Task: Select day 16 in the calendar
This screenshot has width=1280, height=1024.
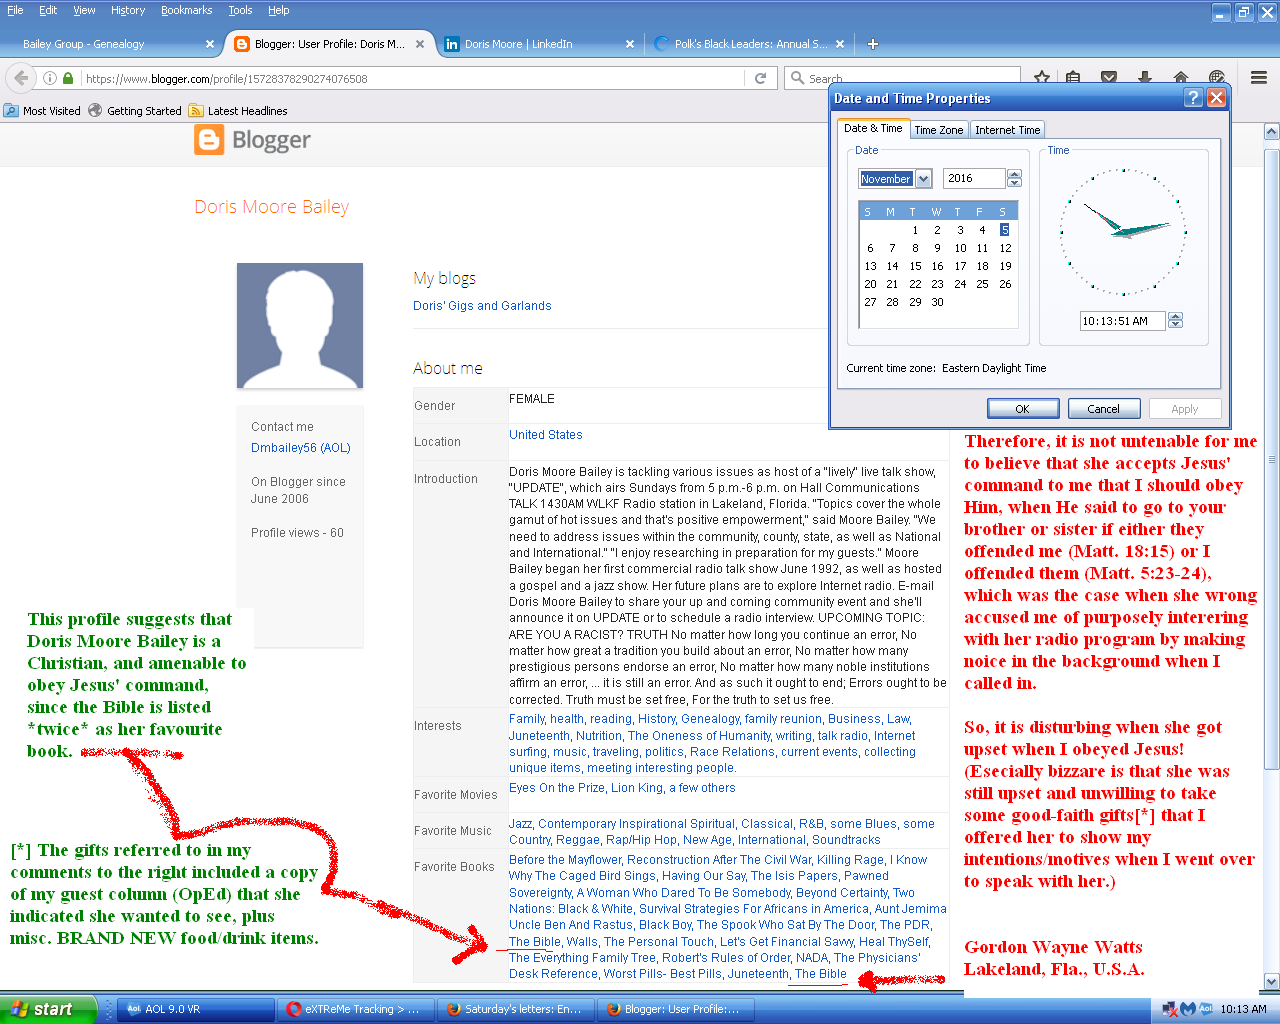Action: 937,266
